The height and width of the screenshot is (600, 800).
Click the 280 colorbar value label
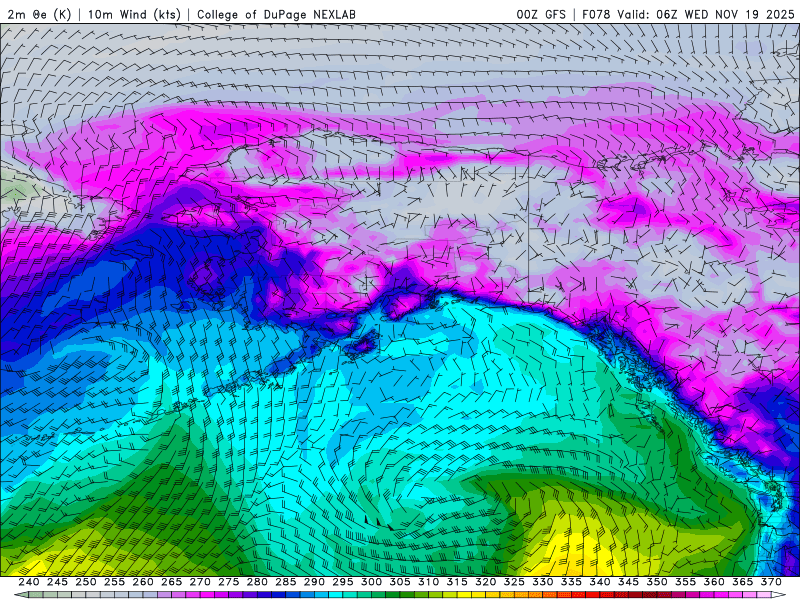coord(257,582)
